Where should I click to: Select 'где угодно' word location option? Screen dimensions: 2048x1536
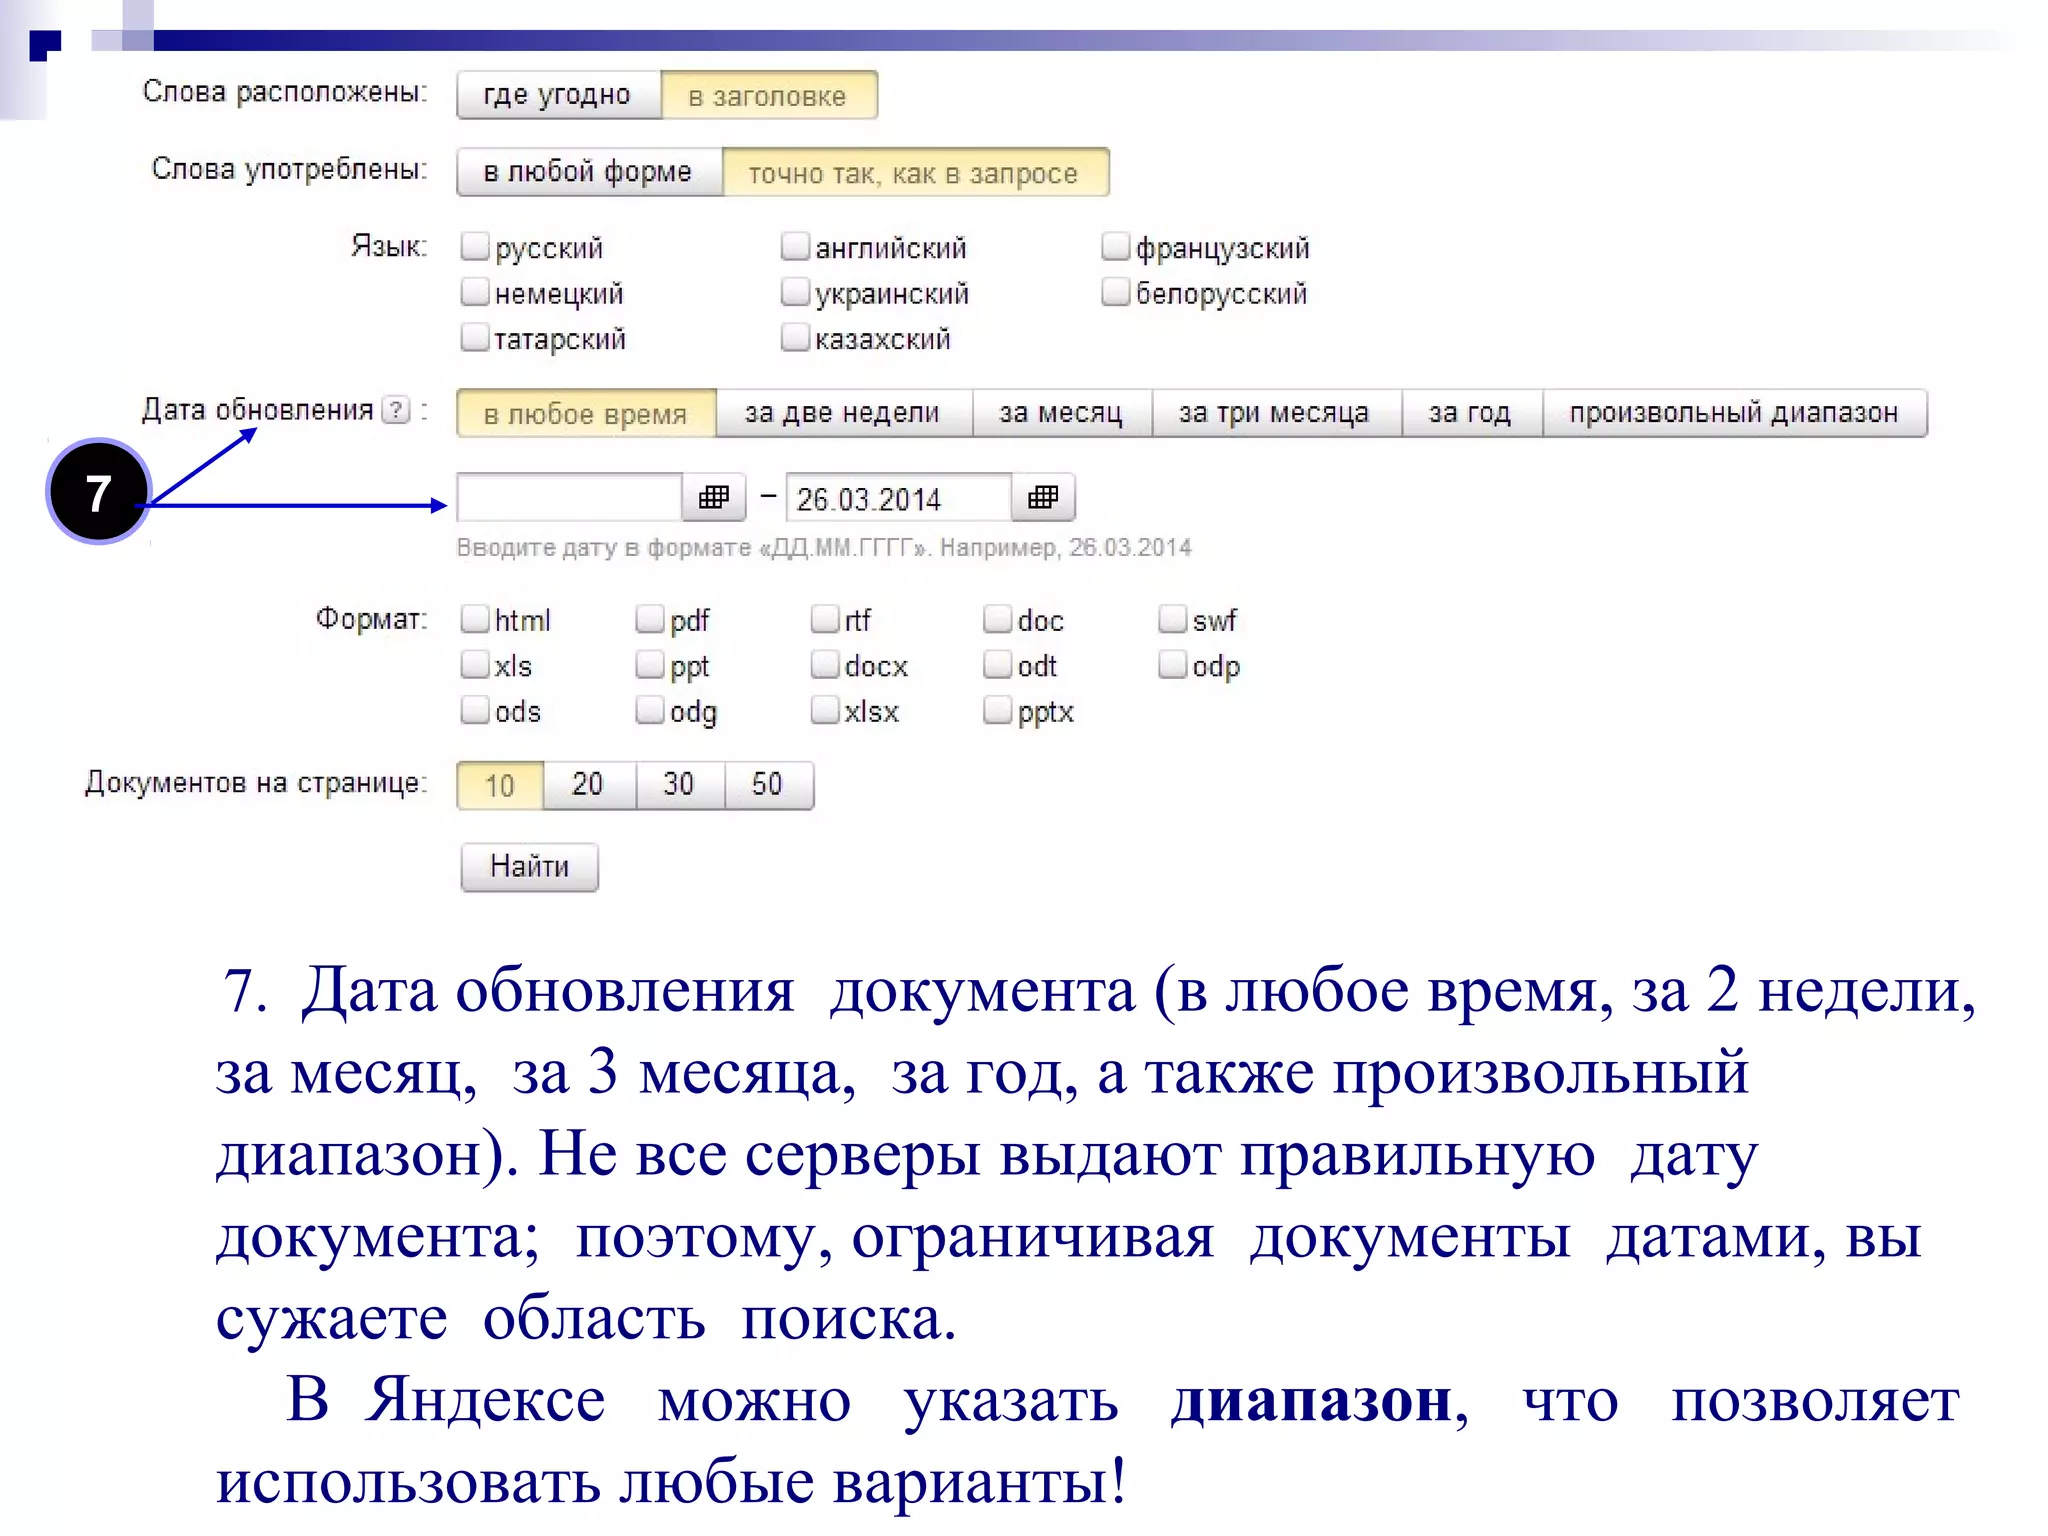[x=558, y=95]
